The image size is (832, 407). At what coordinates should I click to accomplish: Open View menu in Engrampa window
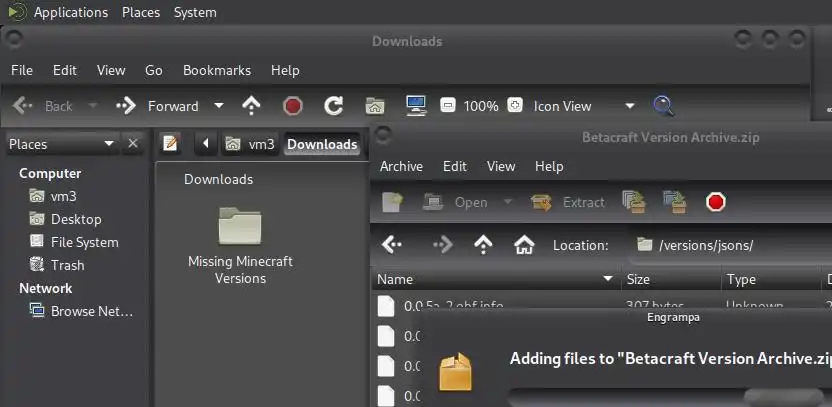point(501,166)
